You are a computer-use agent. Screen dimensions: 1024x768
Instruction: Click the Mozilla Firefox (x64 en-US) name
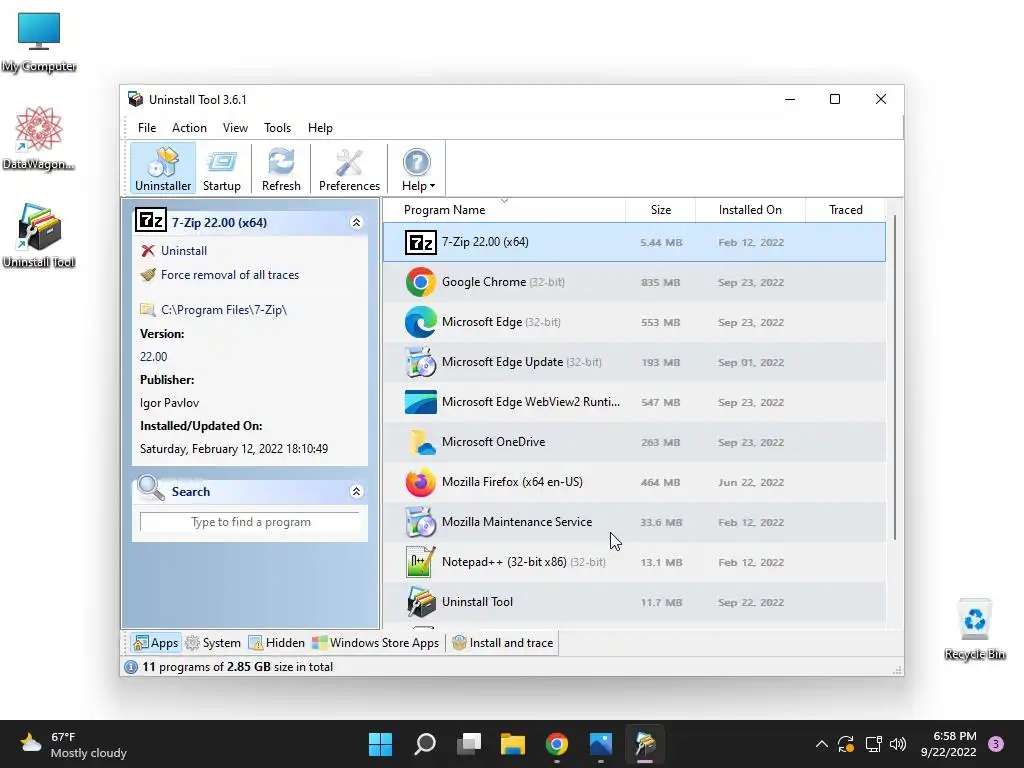513,482
